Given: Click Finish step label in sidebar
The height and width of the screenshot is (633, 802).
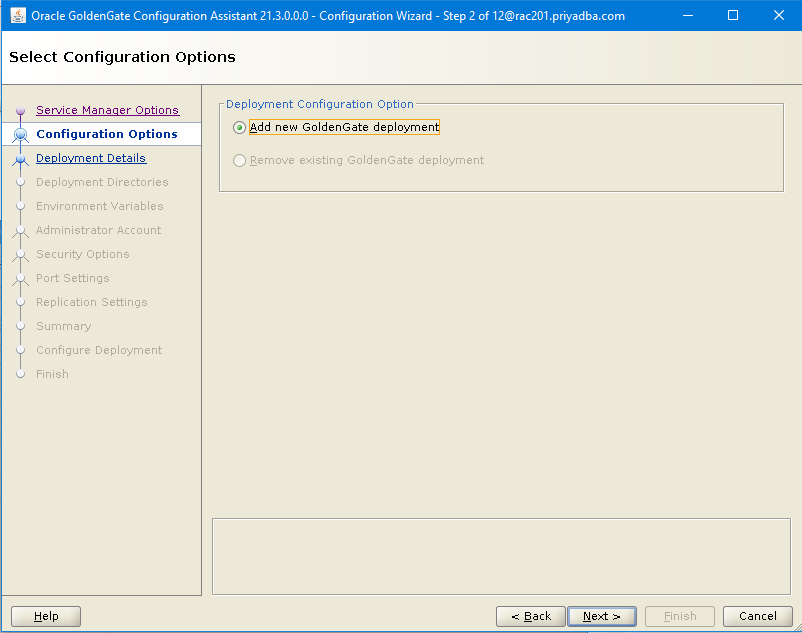Looking at the screenshot, I should coord(52,374).
